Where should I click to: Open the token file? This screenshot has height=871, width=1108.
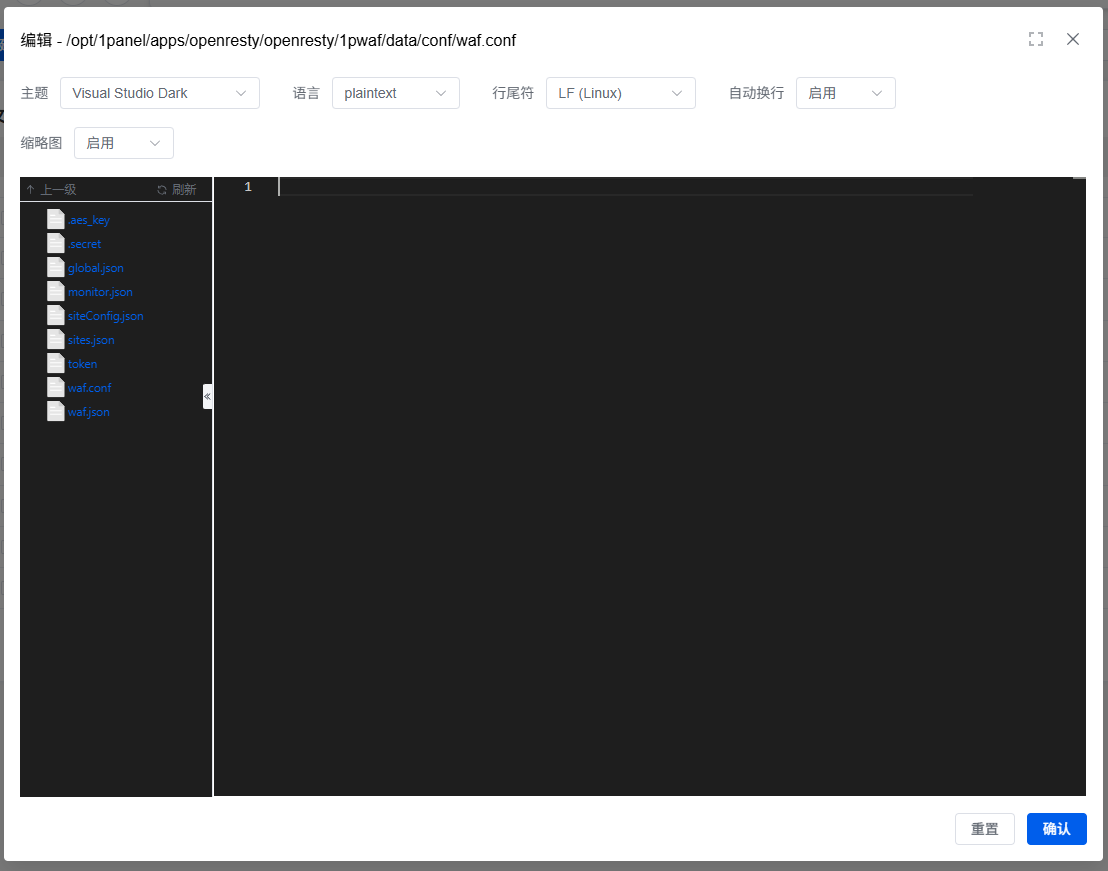[x=82, y=364]
